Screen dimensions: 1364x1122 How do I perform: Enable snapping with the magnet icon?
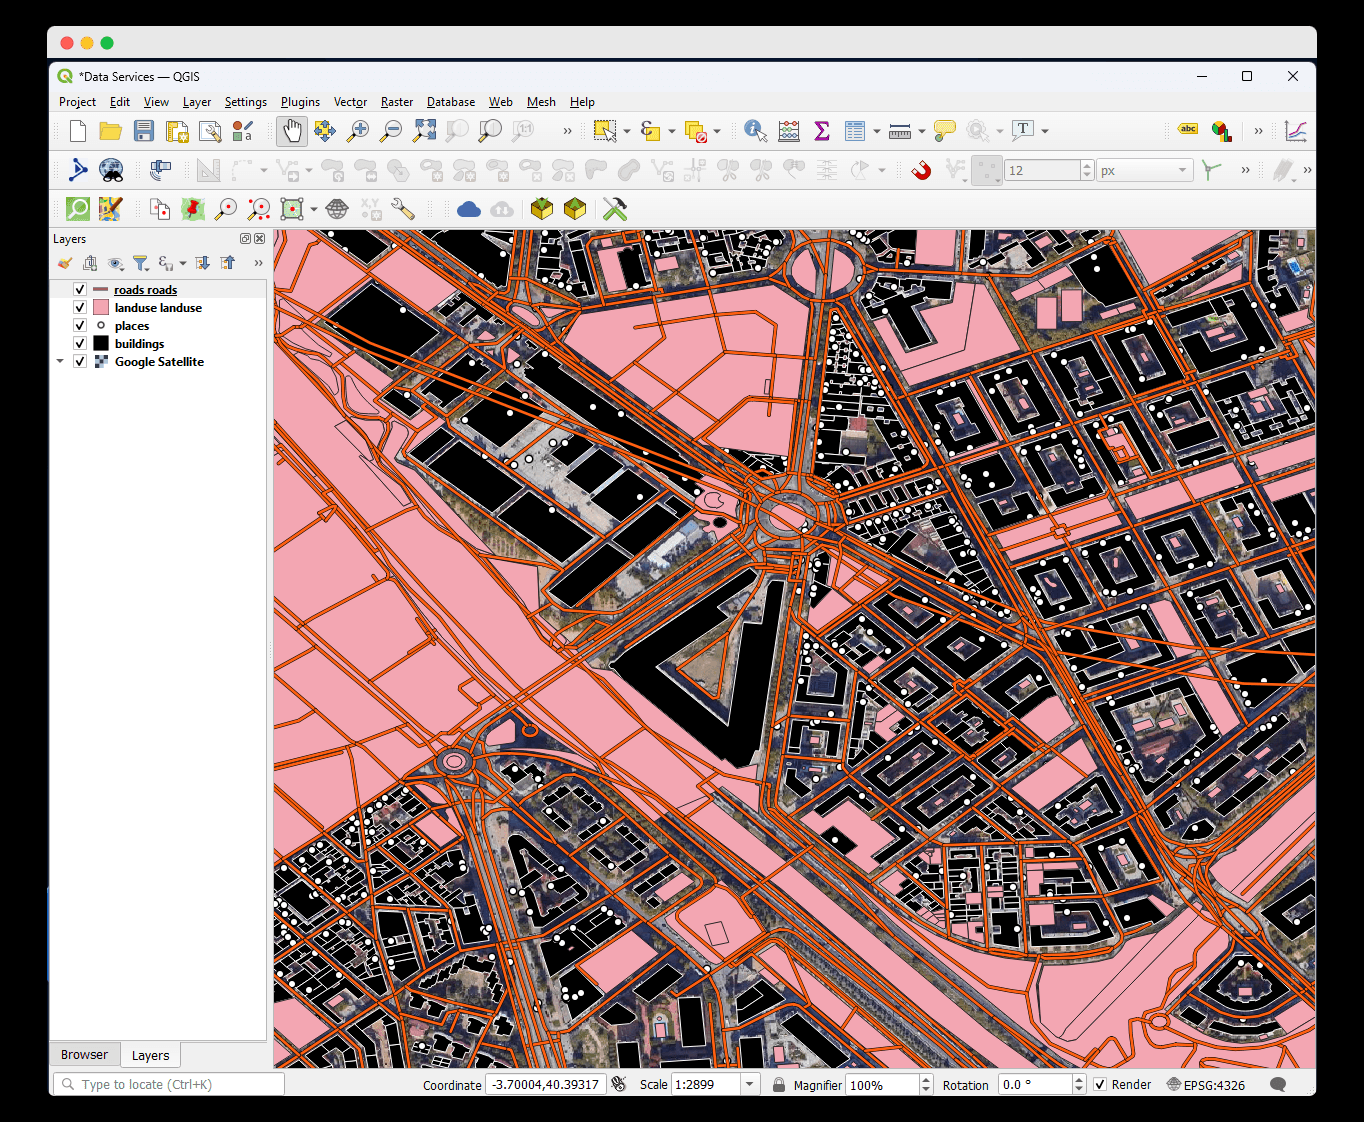click(922, 170)
